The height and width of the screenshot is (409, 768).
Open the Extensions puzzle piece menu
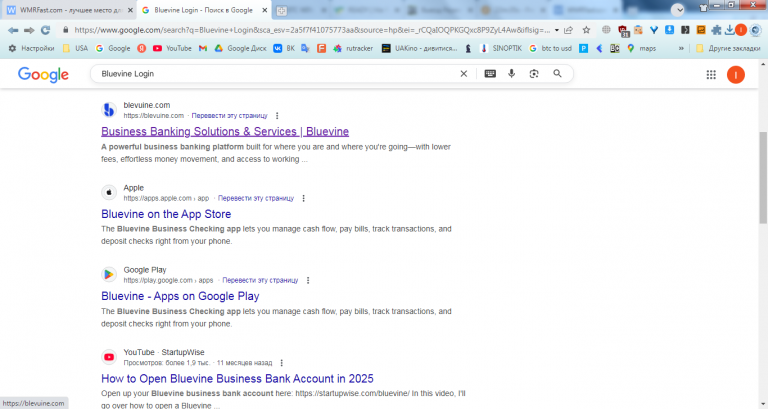716,30
